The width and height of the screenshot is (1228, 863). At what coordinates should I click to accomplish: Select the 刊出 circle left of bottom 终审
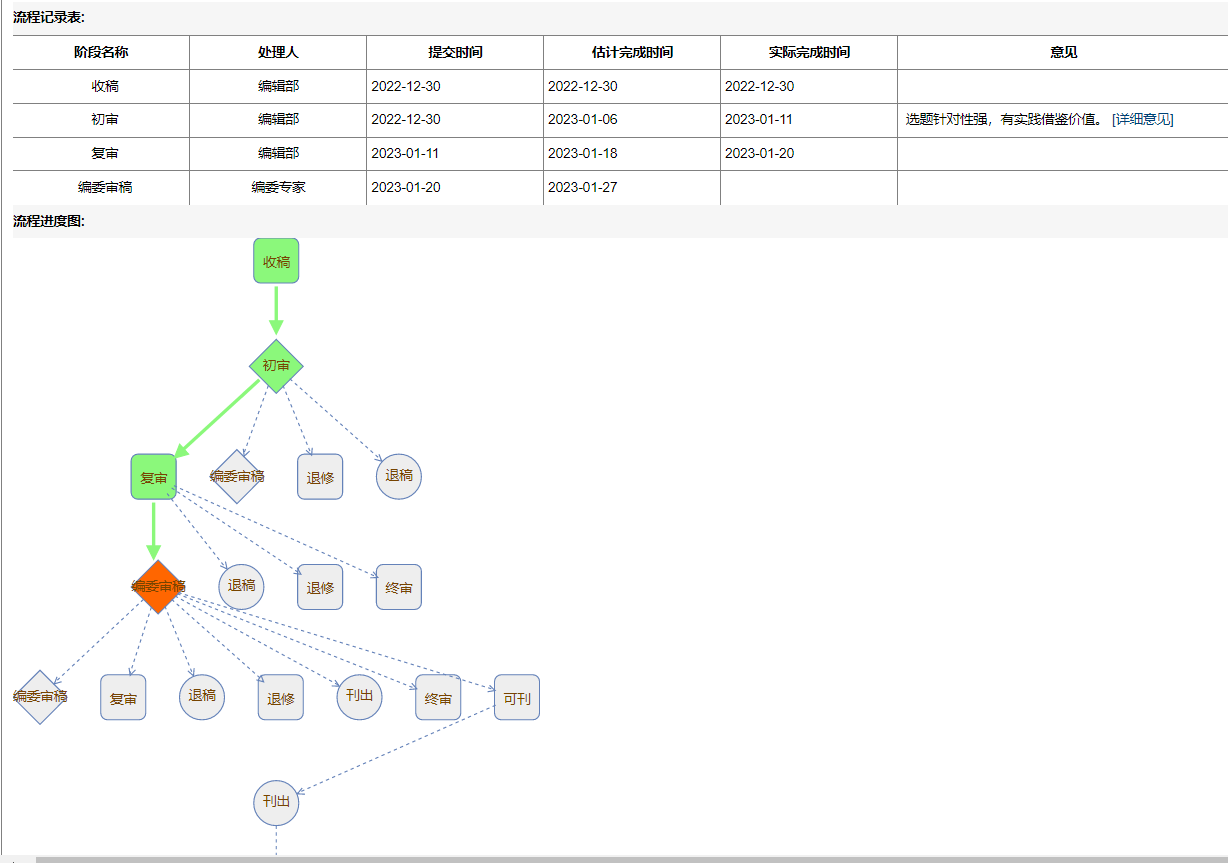[x=359, y=695]
